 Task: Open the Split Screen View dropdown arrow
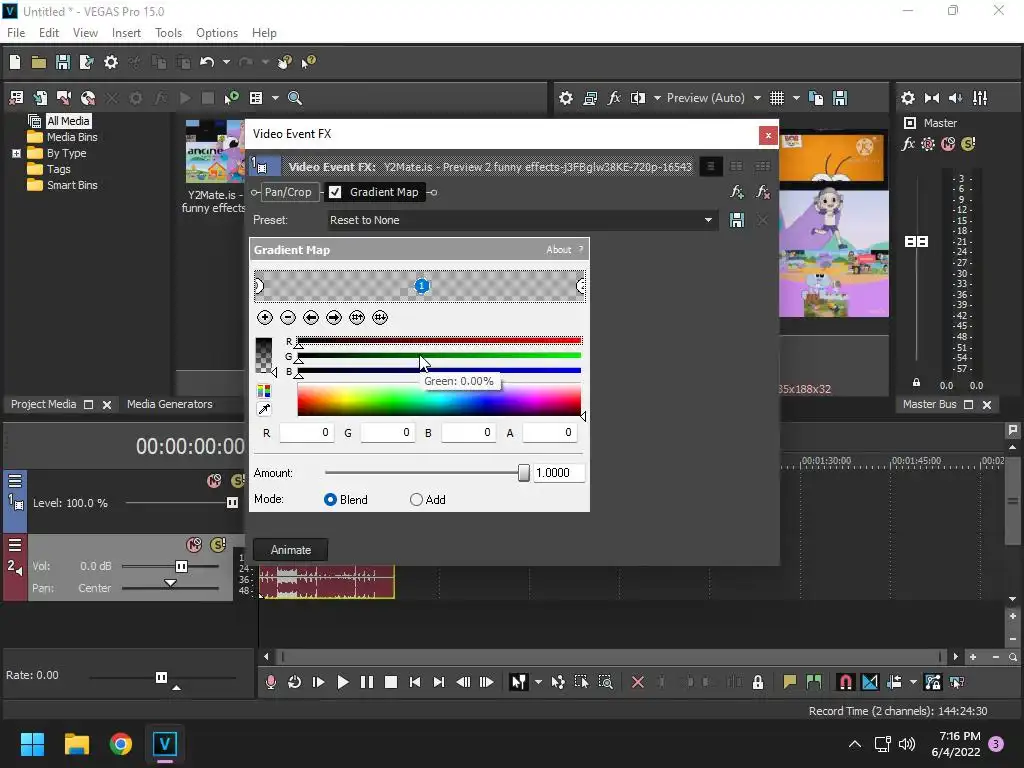pyautogui.click(x=657, y=98)
